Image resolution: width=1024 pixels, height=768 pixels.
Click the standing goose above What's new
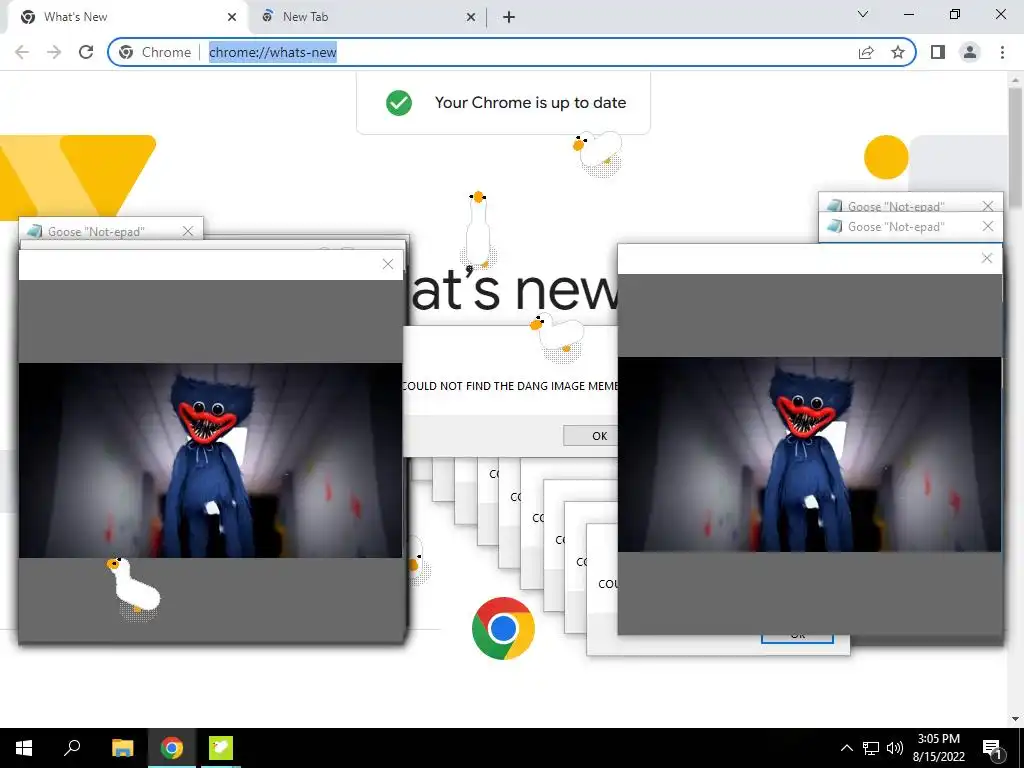coord(479,229)
